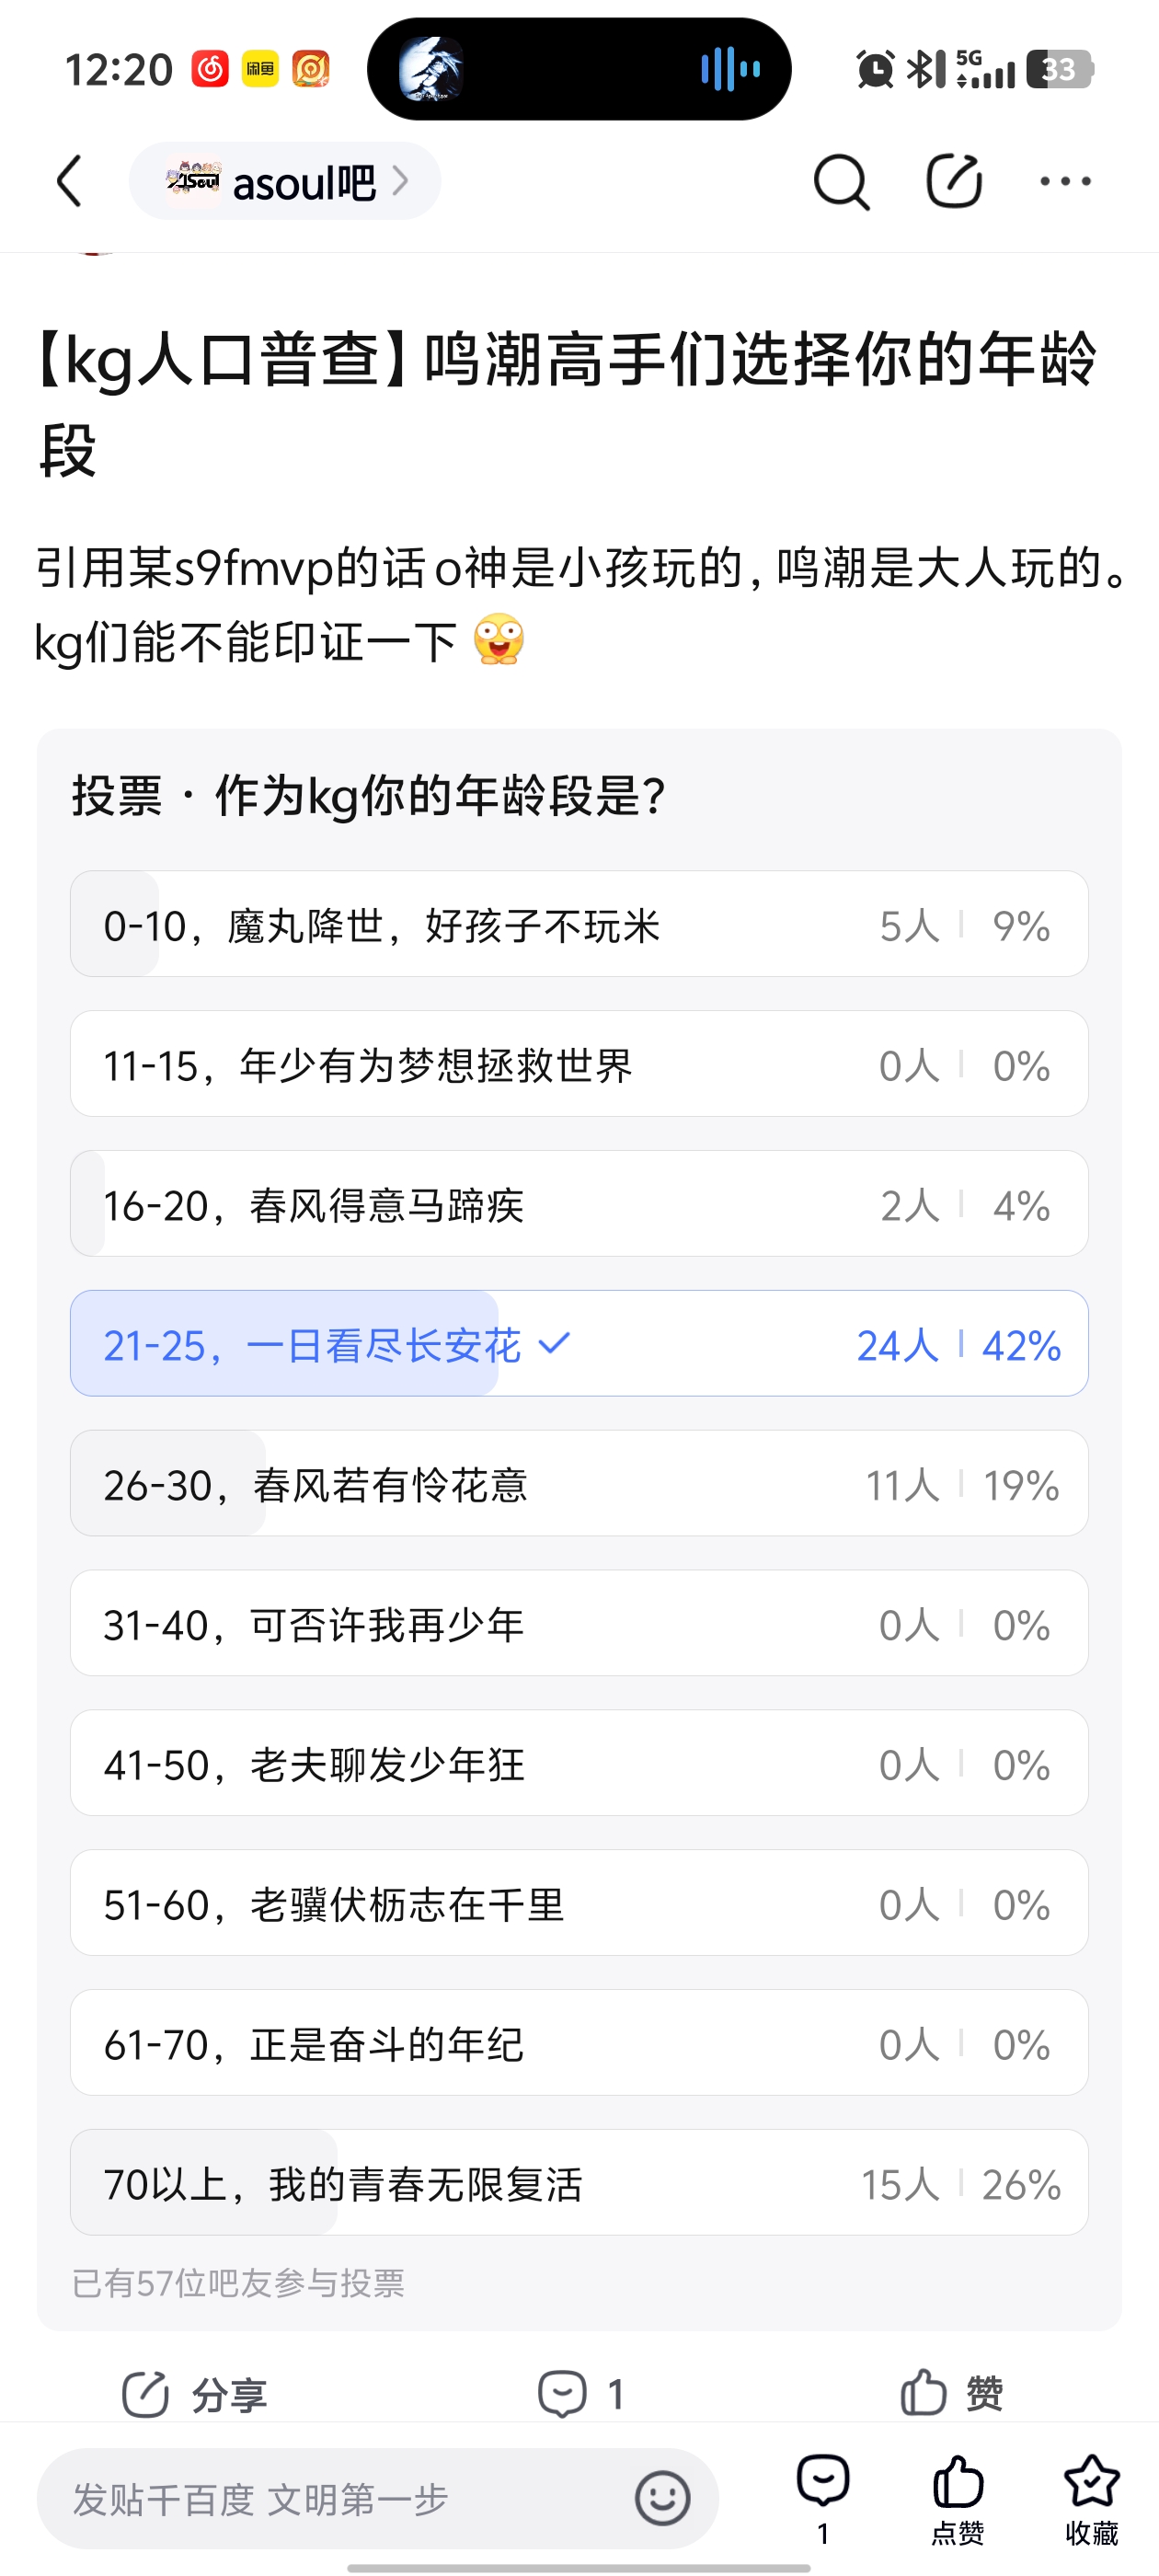This screenshot has width=1159, height=2576.
Task: Select the 31-40 age poll option
Action: [579, 1624]
